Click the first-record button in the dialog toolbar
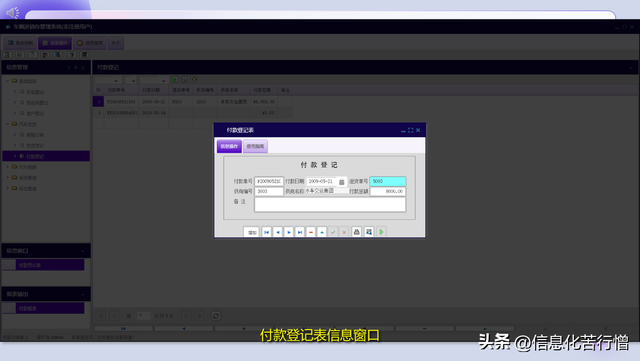Screen dimensions: 640x361 (x=267, y=232)
